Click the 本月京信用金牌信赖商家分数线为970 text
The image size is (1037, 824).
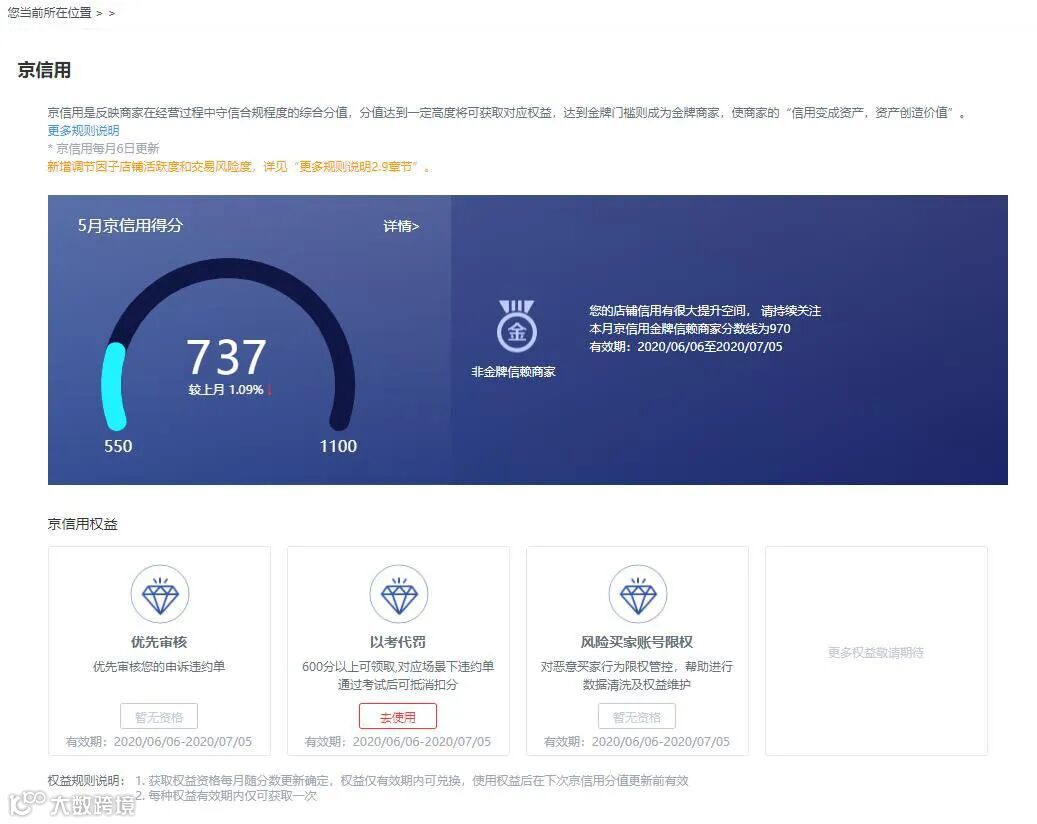tap(690, 329)
